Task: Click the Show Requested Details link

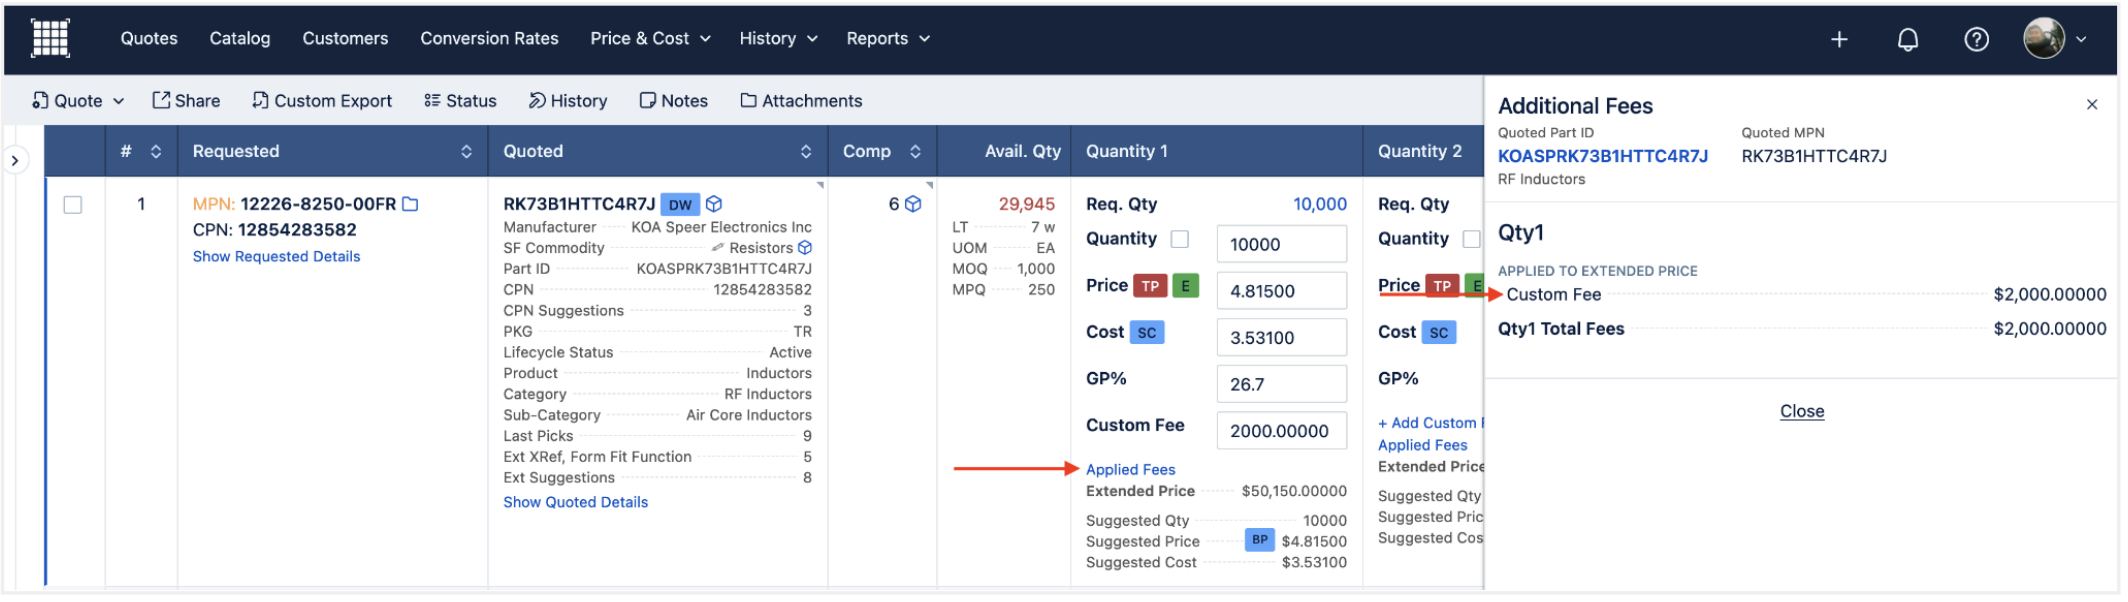Action: coord(277,257)
